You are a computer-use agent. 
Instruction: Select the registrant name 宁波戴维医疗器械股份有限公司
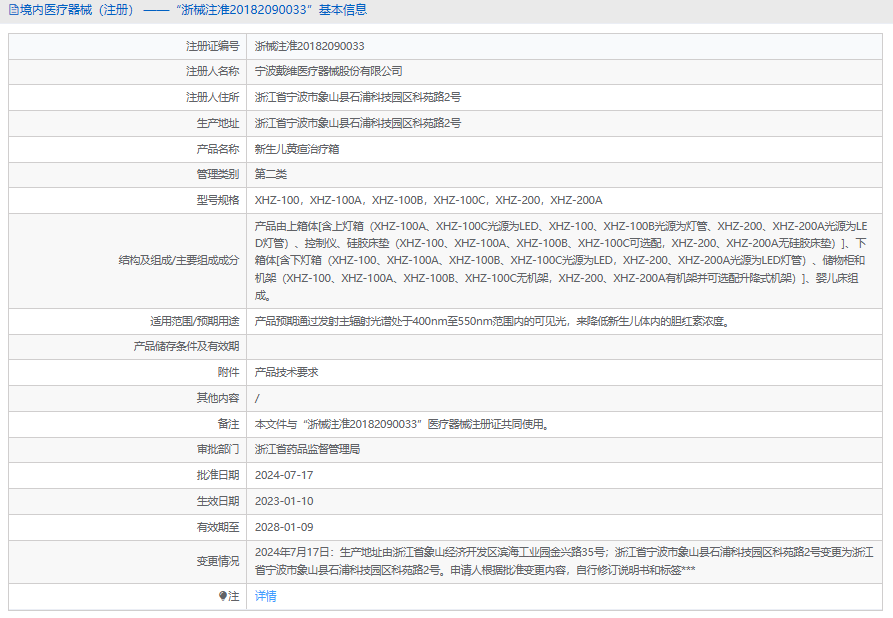coord(328,72)
